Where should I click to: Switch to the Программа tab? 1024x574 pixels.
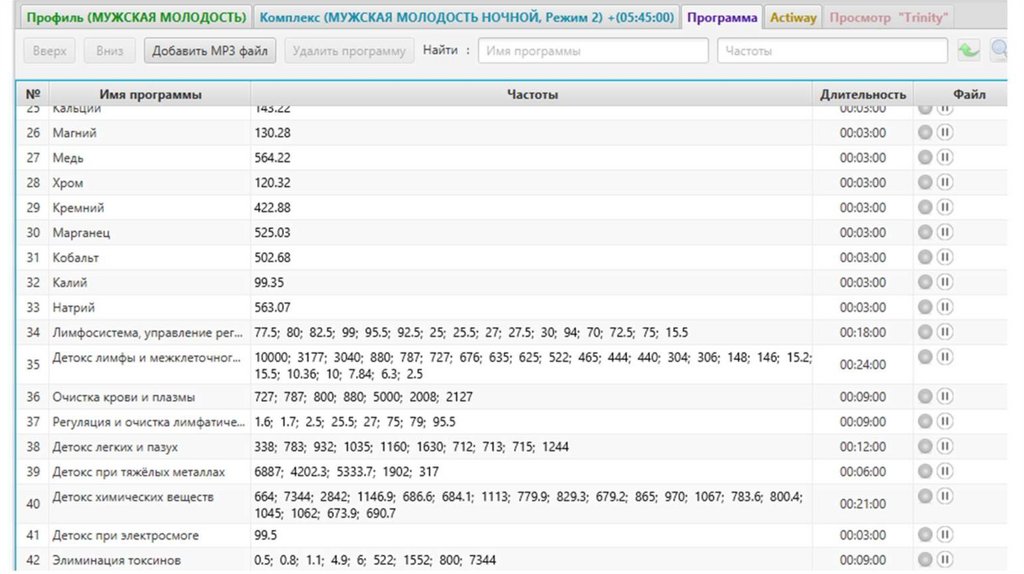[x=722, y=17]
